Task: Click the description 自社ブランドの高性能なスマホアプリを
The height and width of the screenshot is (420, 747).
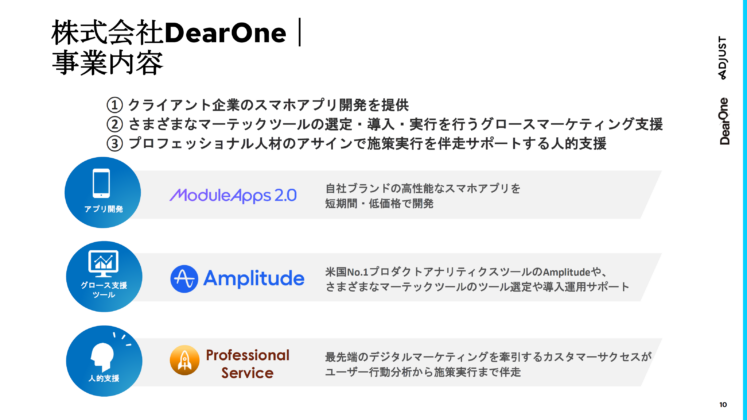Action: (423, 187)
